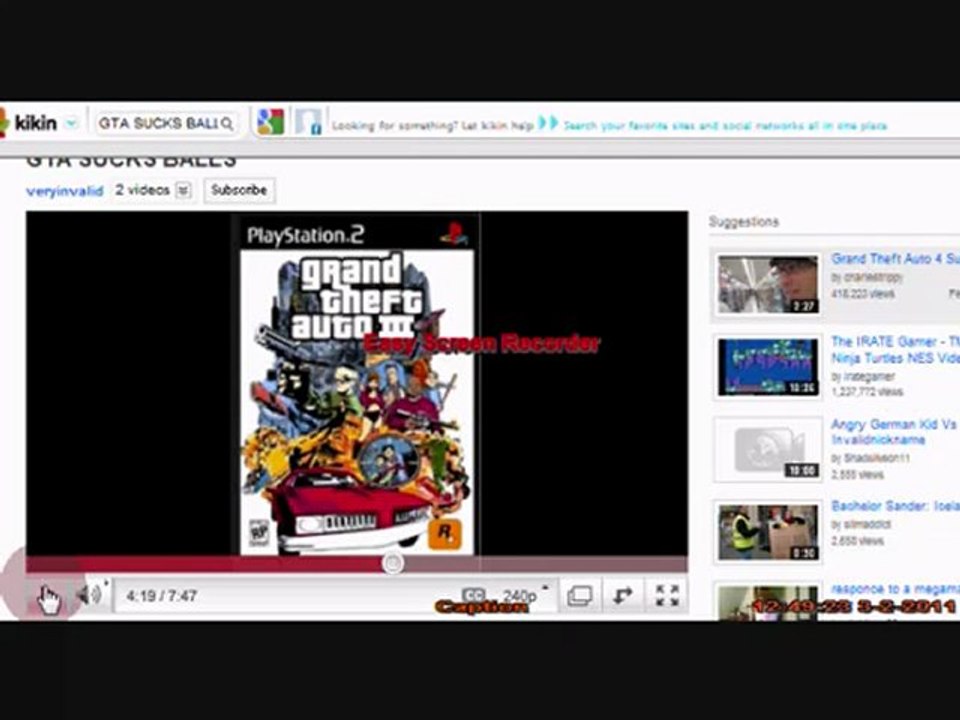Enter fullscreen with the four-arrows icon
Screen dimensions: 960x720
[x=667, y=595]
